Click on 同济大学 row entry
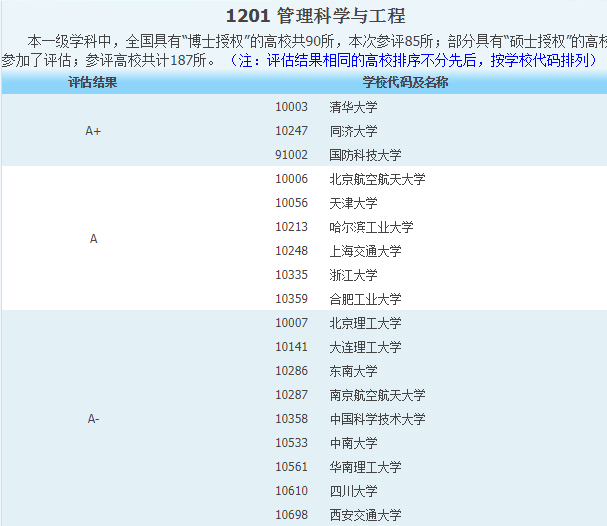Viewport: 607px width, 526px height. [353, 131]
